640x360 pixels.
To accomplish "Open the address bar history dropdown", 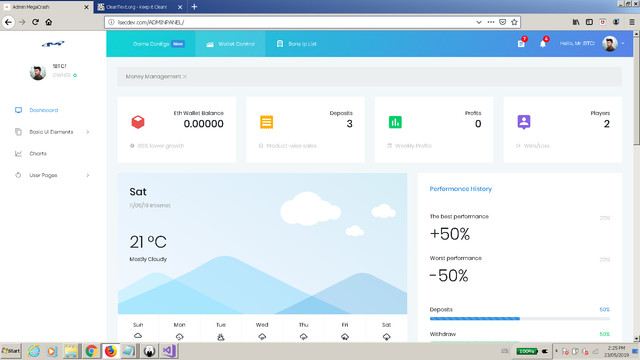I will 478,22.
